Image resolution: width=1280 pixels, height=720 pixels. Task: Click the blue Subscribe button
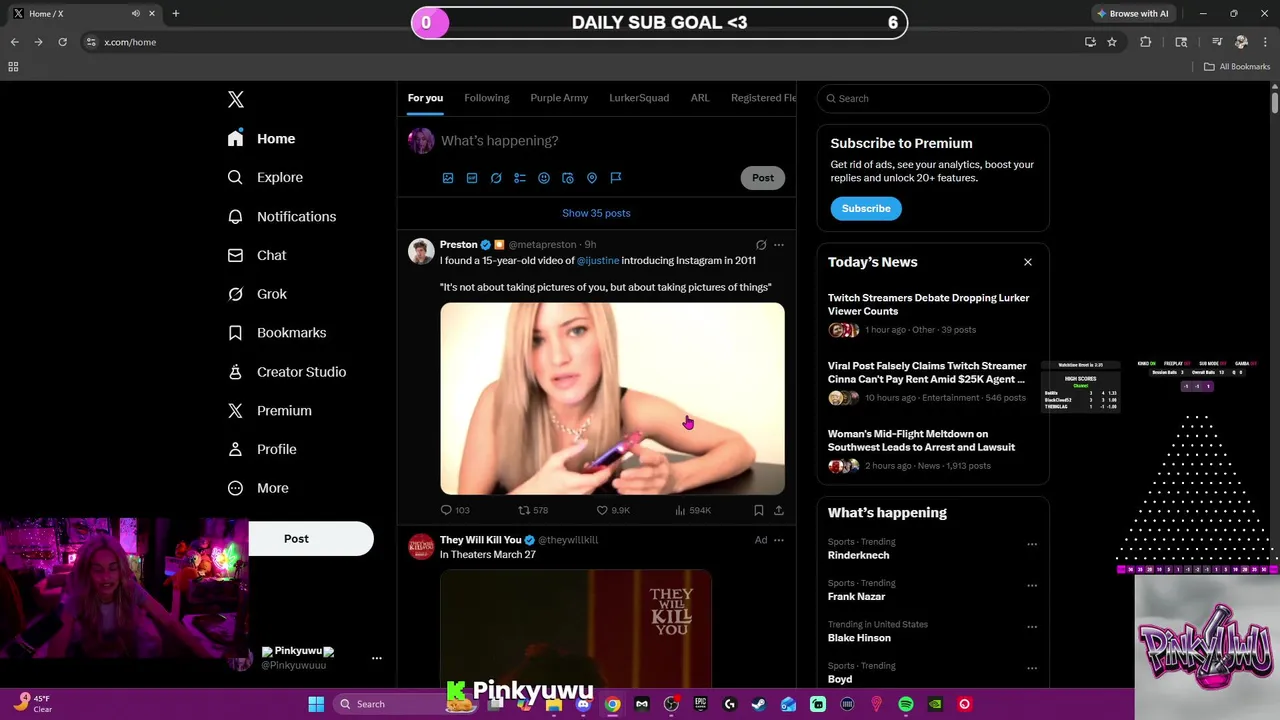[866, 208]
